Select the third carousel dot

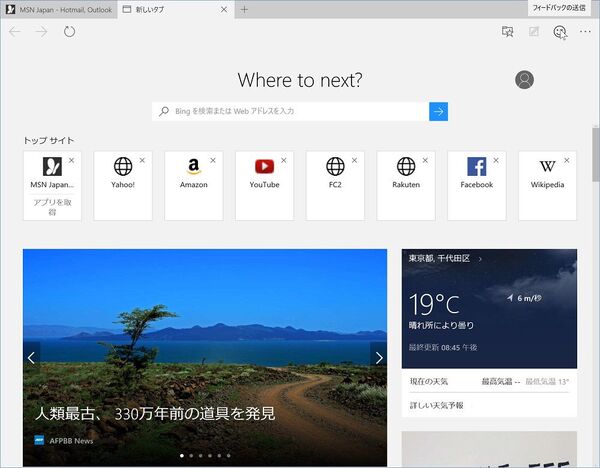click(x=201, y=456)
